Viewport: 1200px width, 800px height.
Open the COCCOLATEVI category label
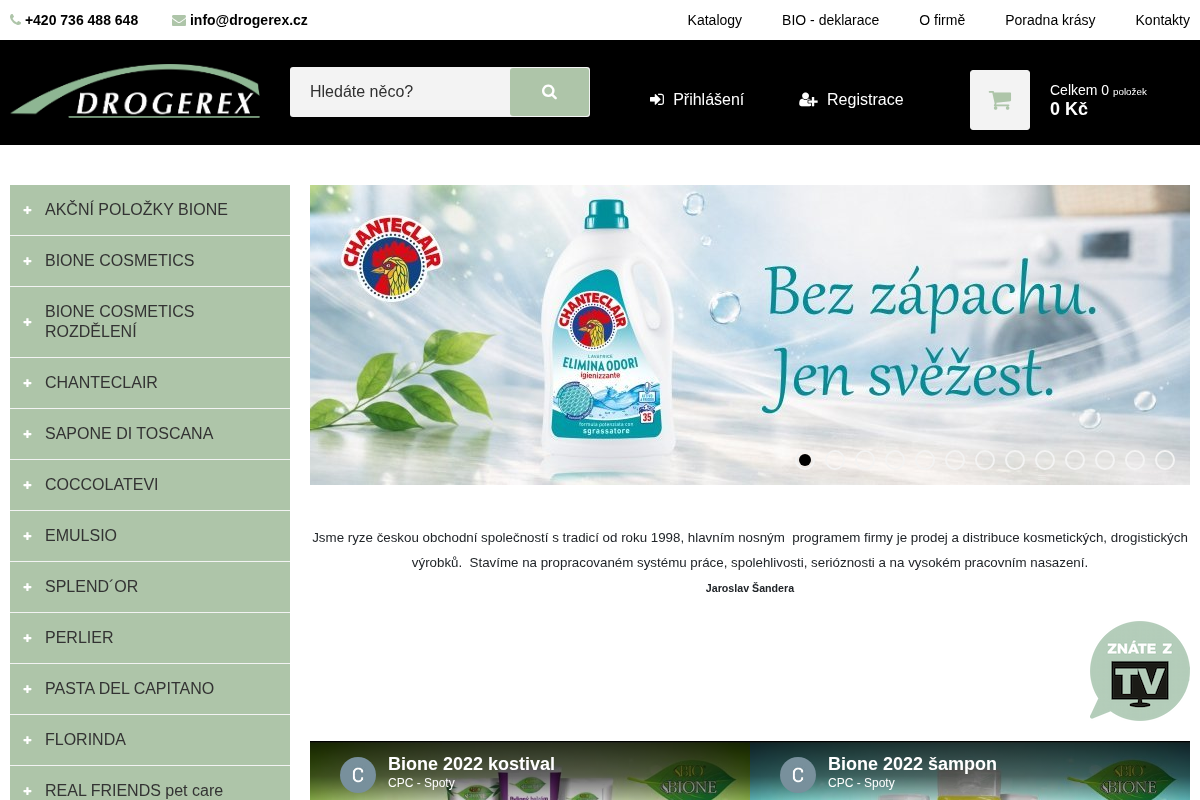(102, 485)
